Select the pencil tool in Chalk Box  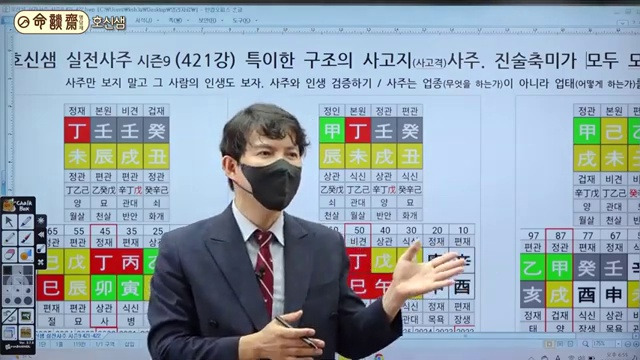[x=9, y=238]
